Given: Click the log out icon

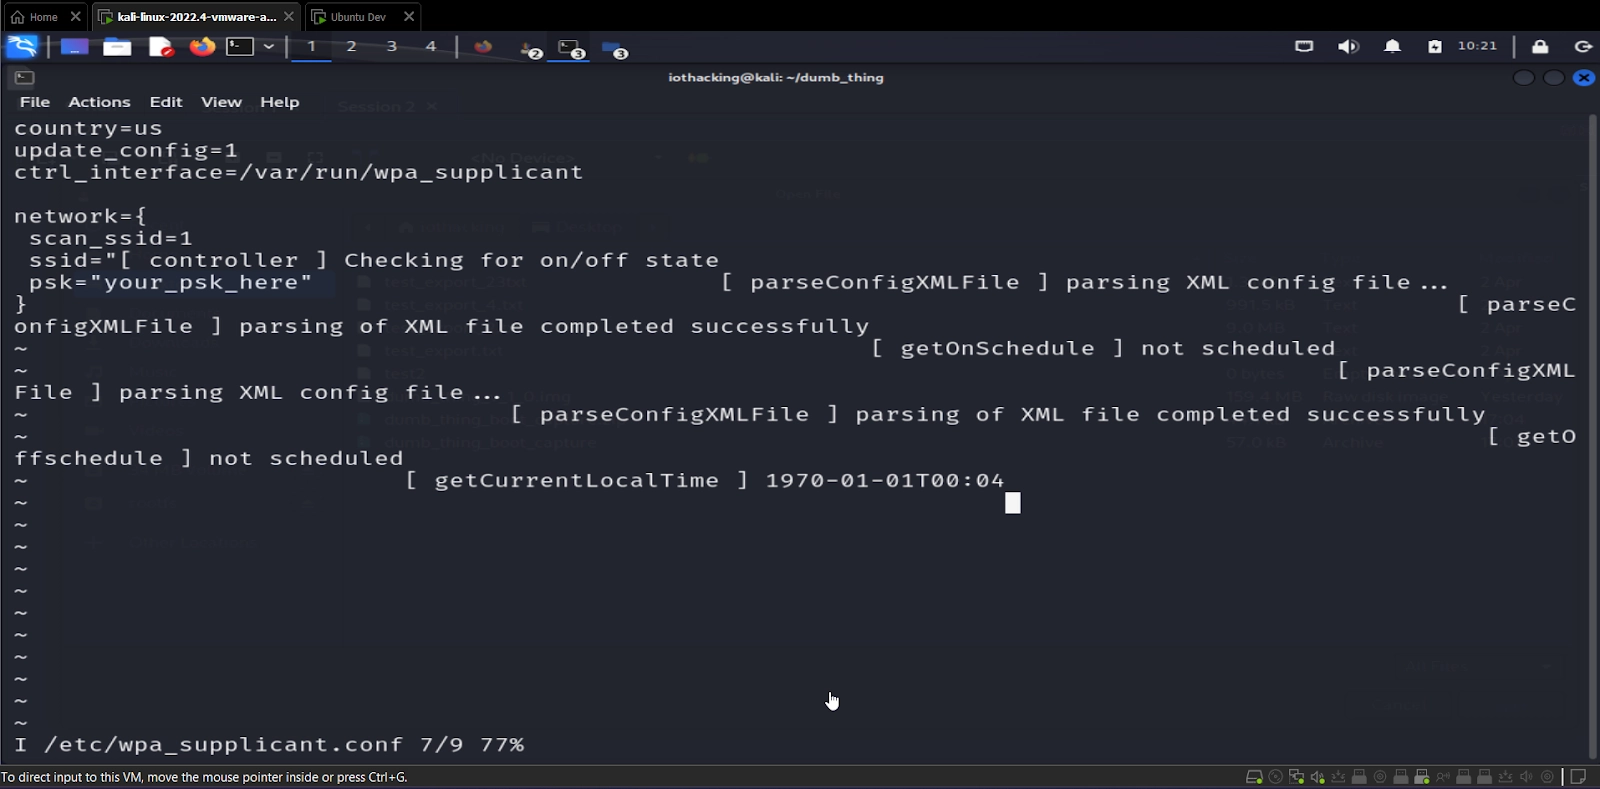Looking at the screenshot, I should 1583,46.
